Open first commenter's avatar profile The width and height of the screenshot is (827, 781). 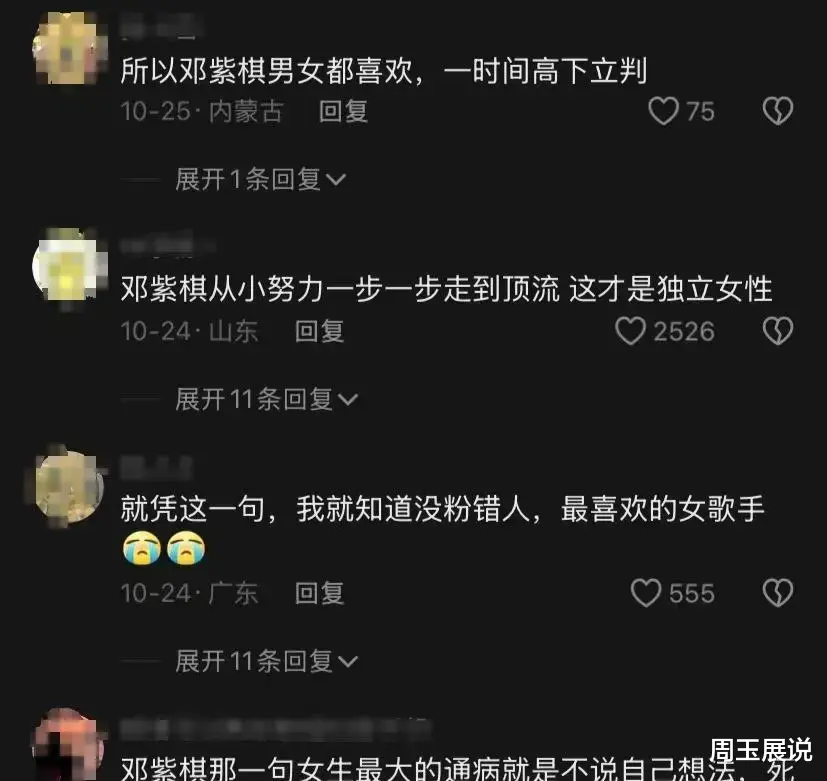tap(70, 49)
